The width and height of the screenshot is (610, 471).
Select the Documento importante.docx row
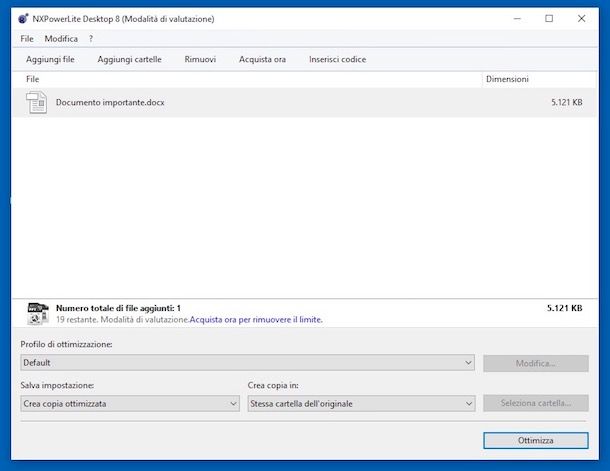(305, 102)
